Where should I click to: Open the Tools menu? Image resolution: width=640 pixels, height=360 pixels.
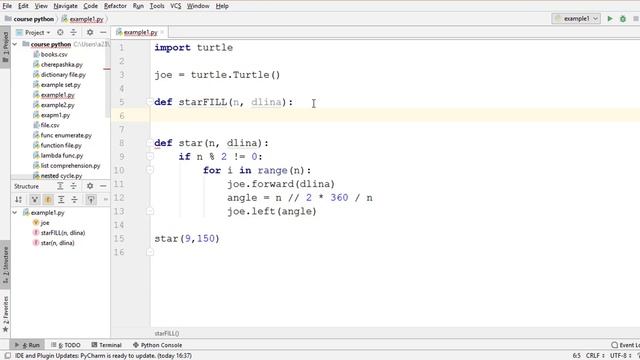point(157,6)
